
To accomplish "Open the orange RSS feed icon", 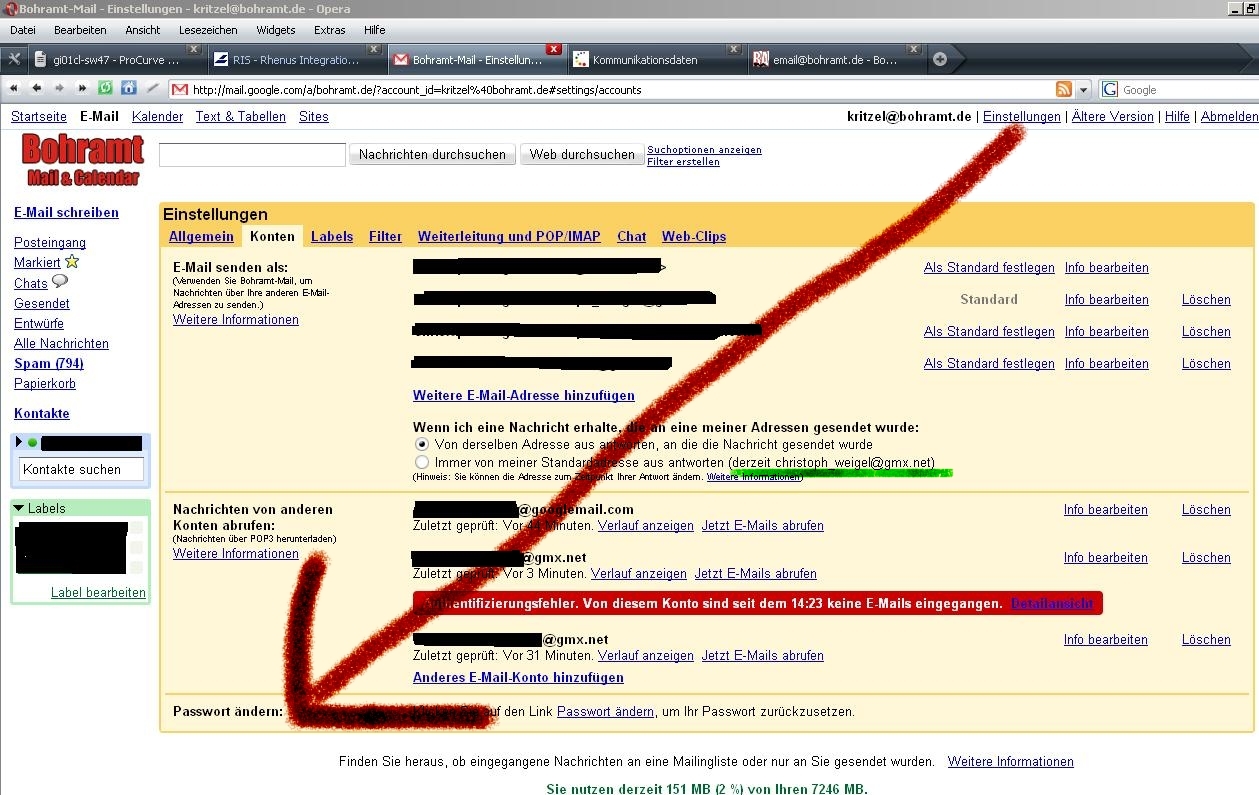I will (x=1064, y=89).
